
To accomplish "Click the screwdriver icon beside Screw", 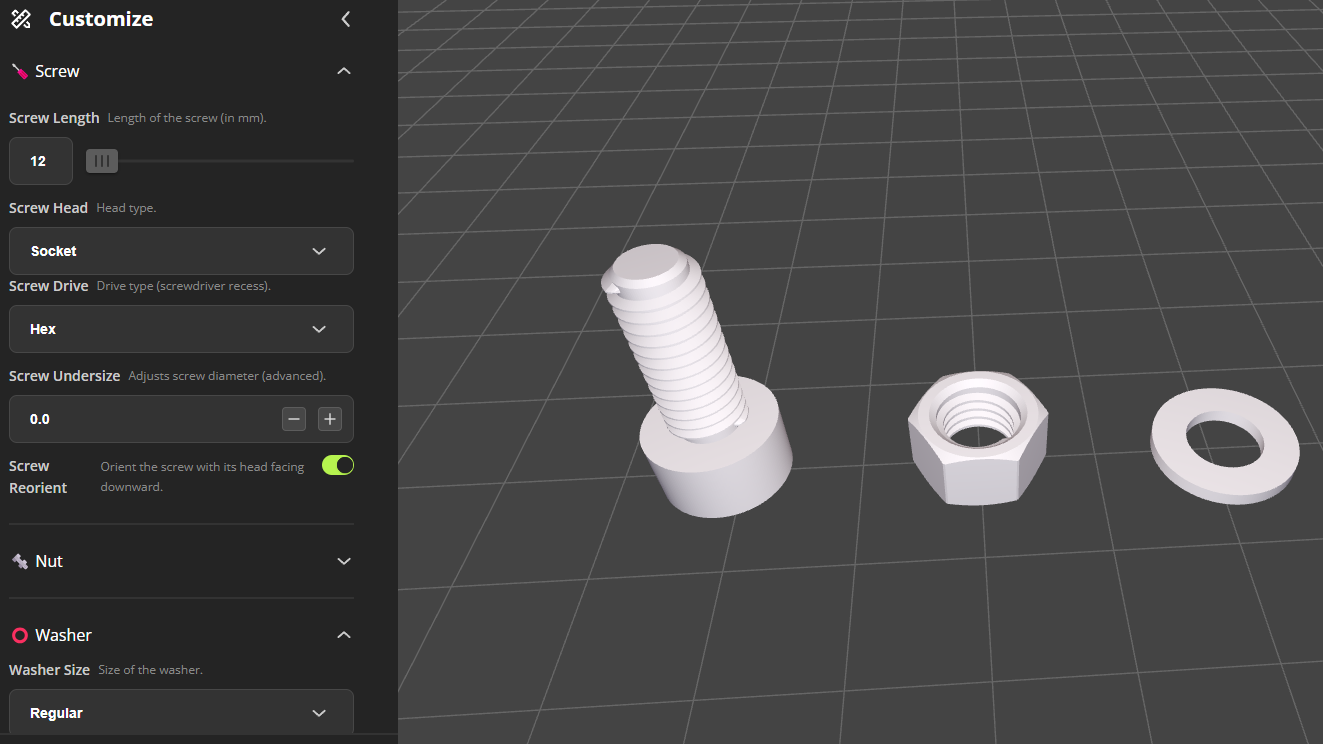I will (x=19, y=72).
